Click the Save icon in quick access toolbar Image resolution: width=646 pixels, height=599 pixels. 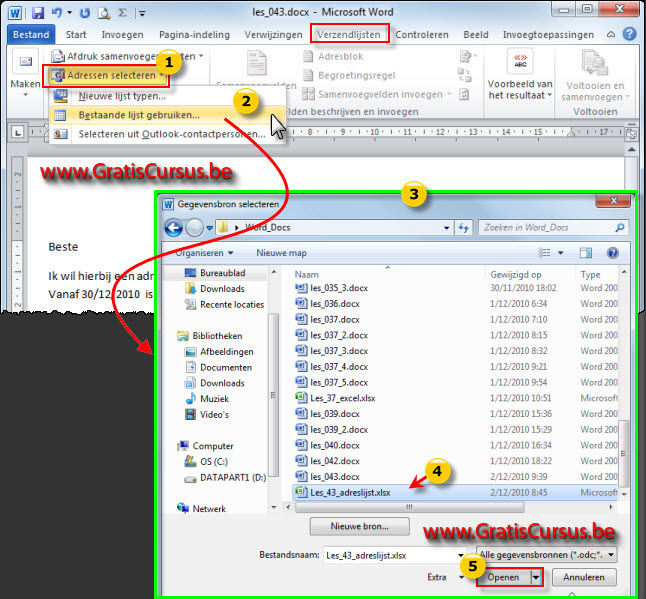(x=38, y=13)
